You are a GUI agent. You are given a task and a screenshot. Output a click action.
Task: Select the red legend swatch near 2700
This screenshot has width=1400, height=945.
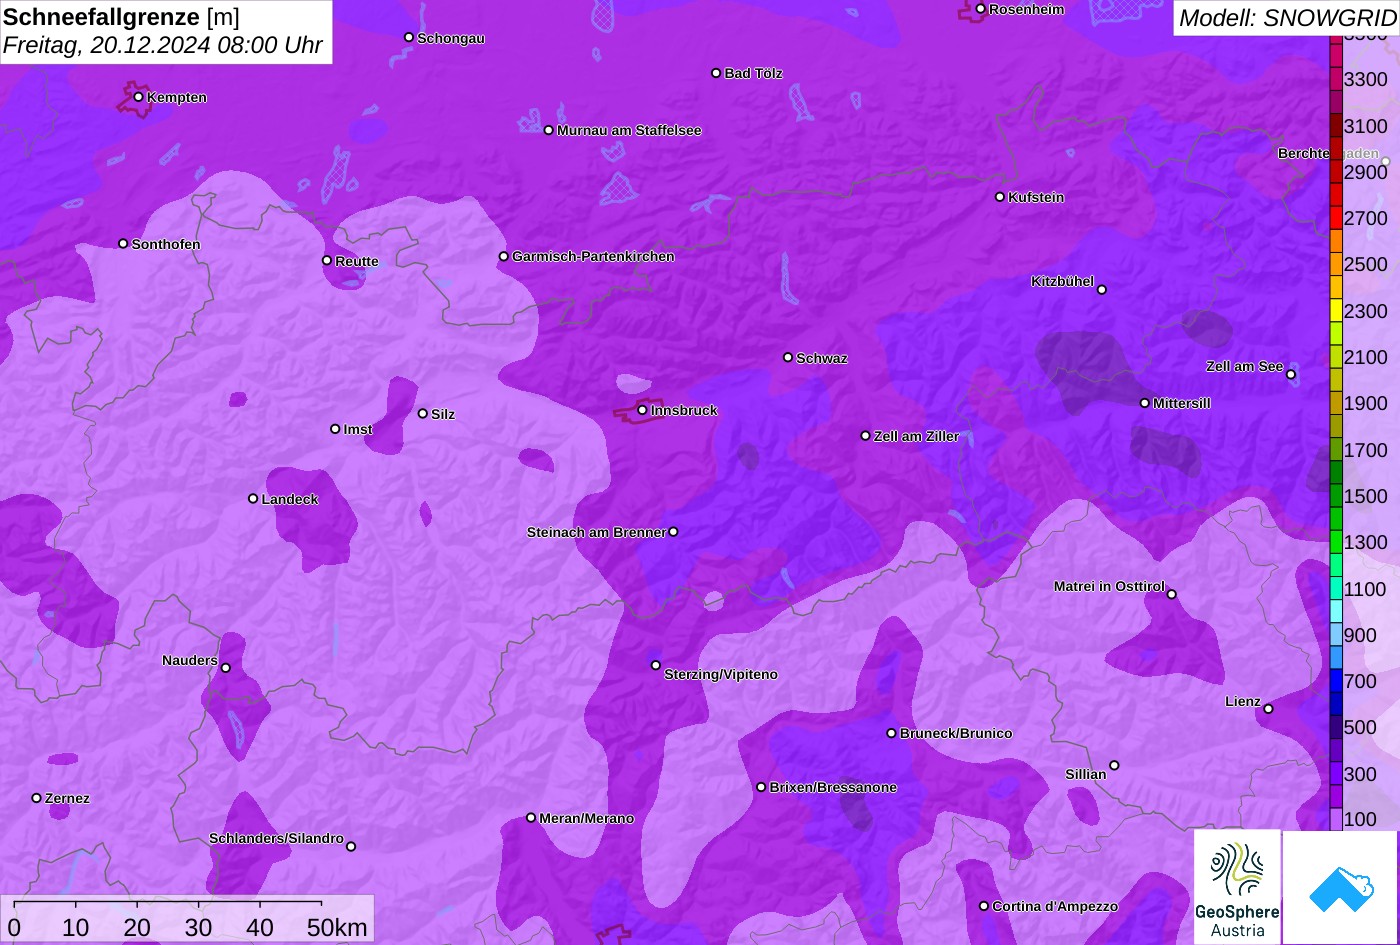pyautogui.click(x=1336, y=218)
